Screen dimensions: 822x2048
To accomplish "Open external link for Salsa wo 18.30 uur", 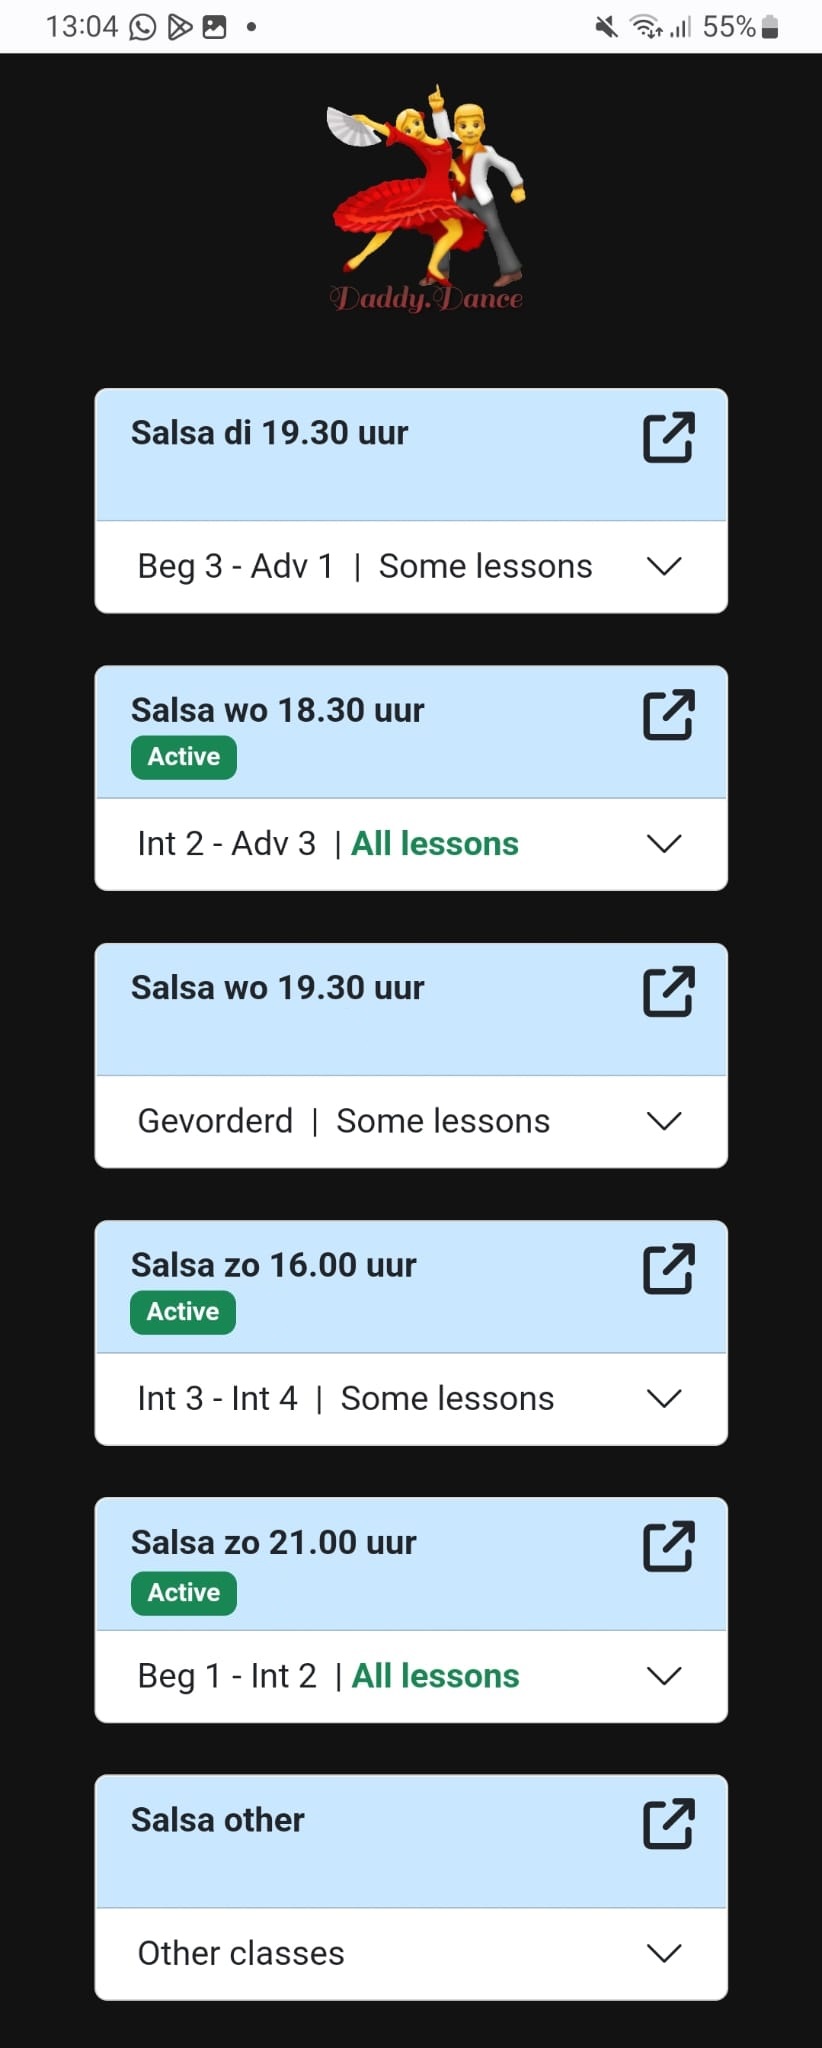I will coord(668,714).
